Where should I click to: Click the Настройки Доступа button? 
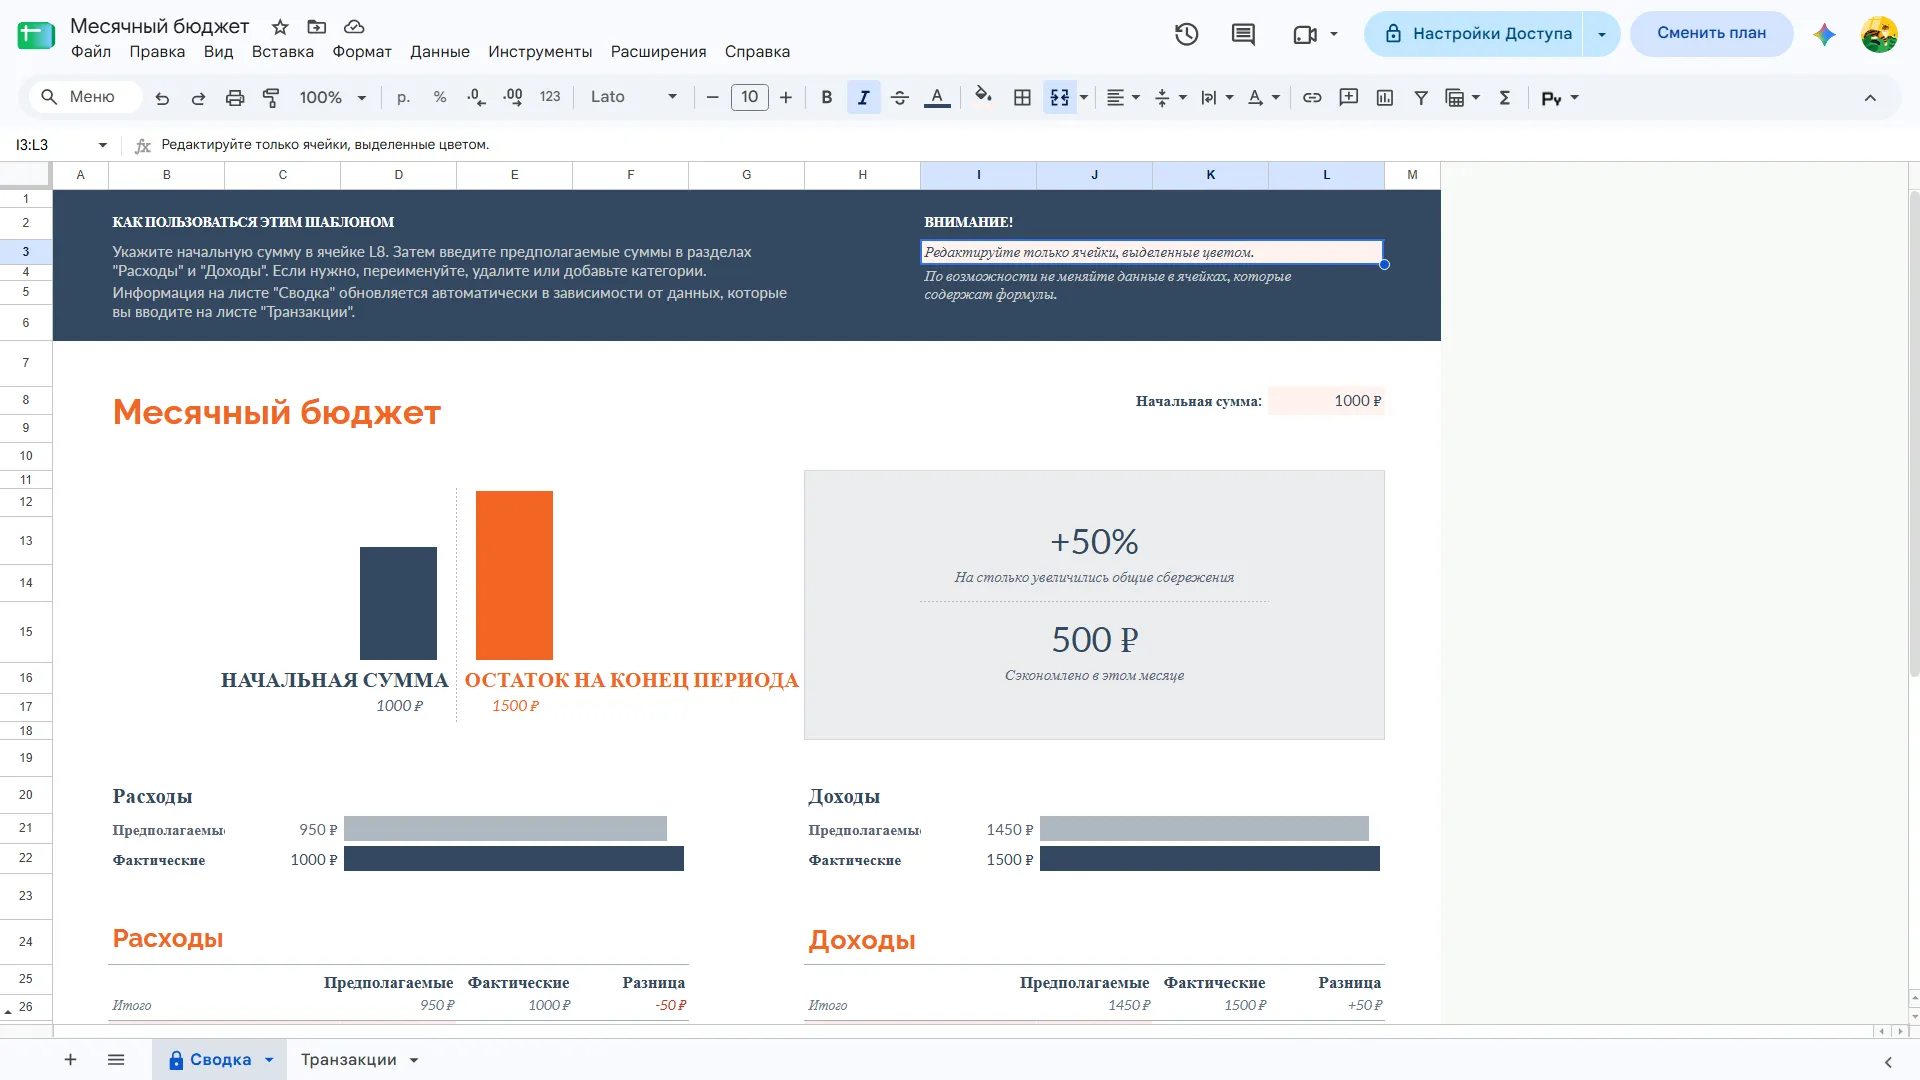1474,34
